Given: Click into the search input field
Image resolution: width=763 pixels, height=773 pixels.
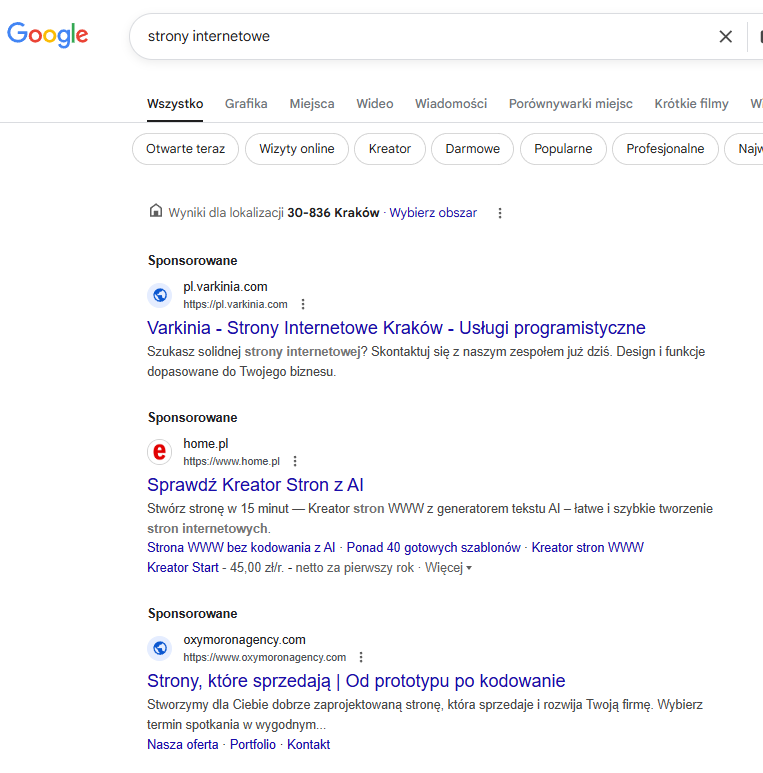Looking at the screenshot, I should 424,36.
